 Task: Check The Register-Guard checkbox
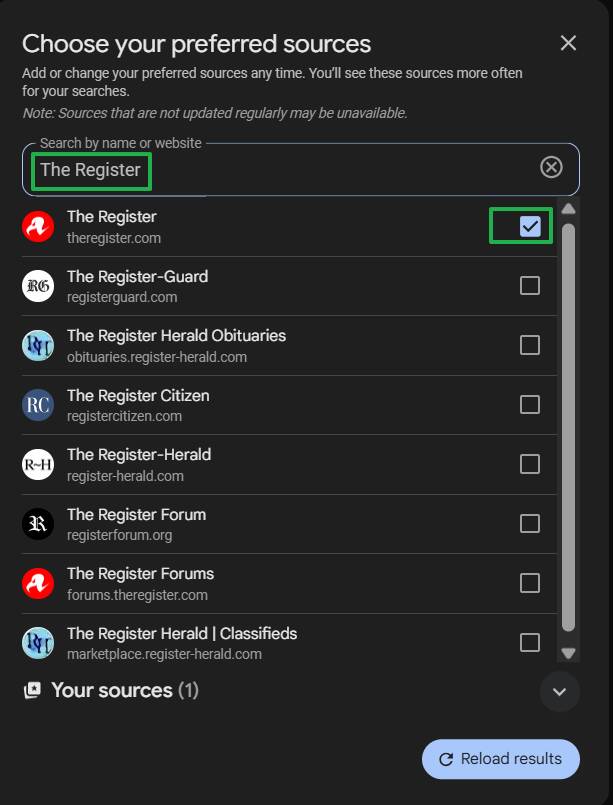point(530,285)
